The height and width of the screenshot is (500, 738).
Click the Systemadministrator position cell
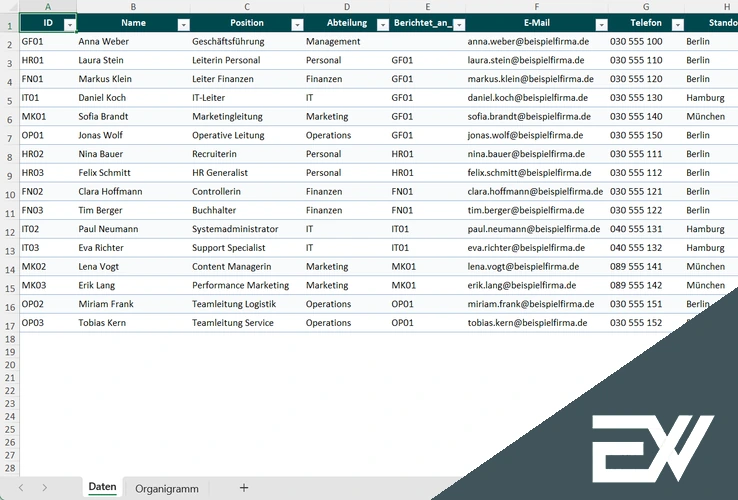pyautogui.click(x=239, y=229)
